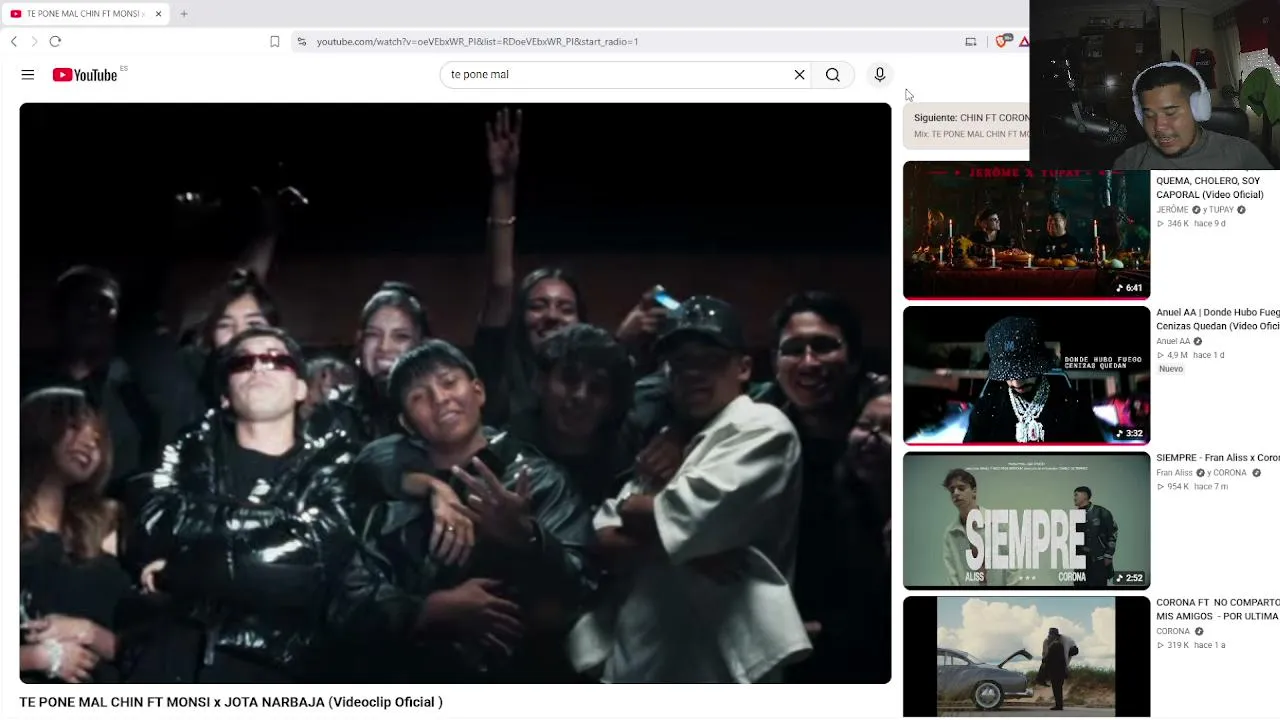Clear the search box with the X
Screen dimensions: 1280x720
coord(799,75)
